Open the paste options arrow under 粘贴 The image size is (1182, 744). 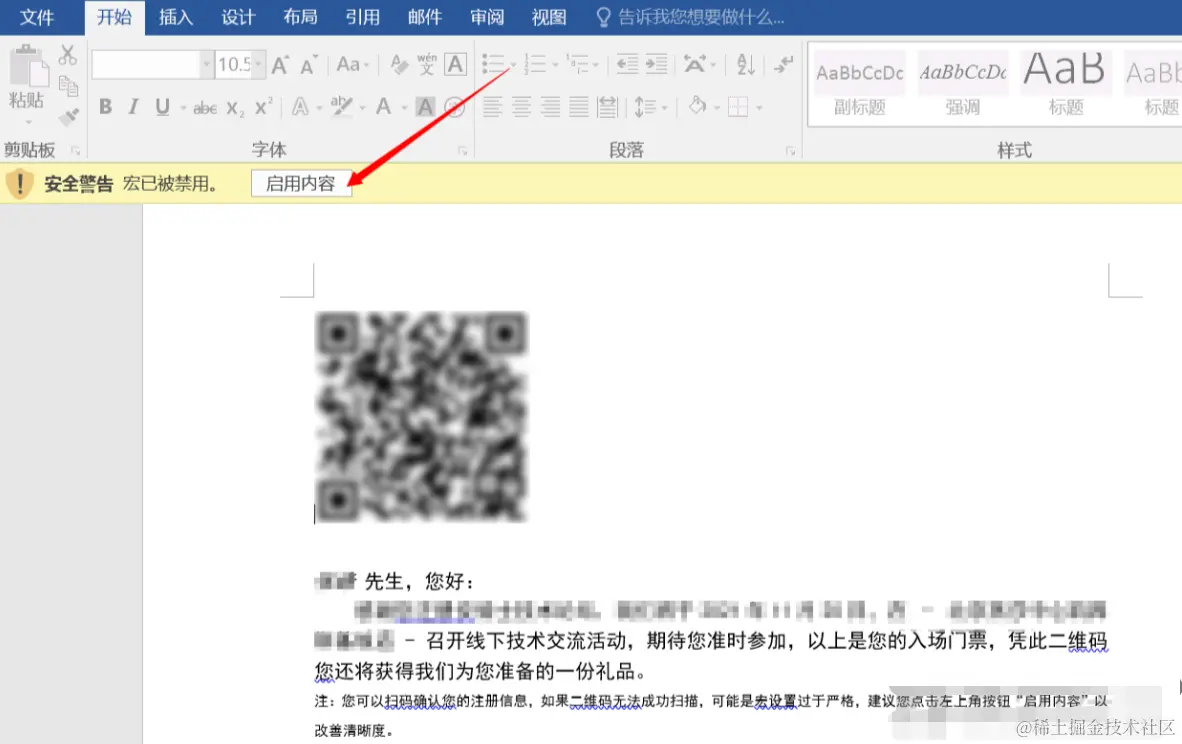28,121
